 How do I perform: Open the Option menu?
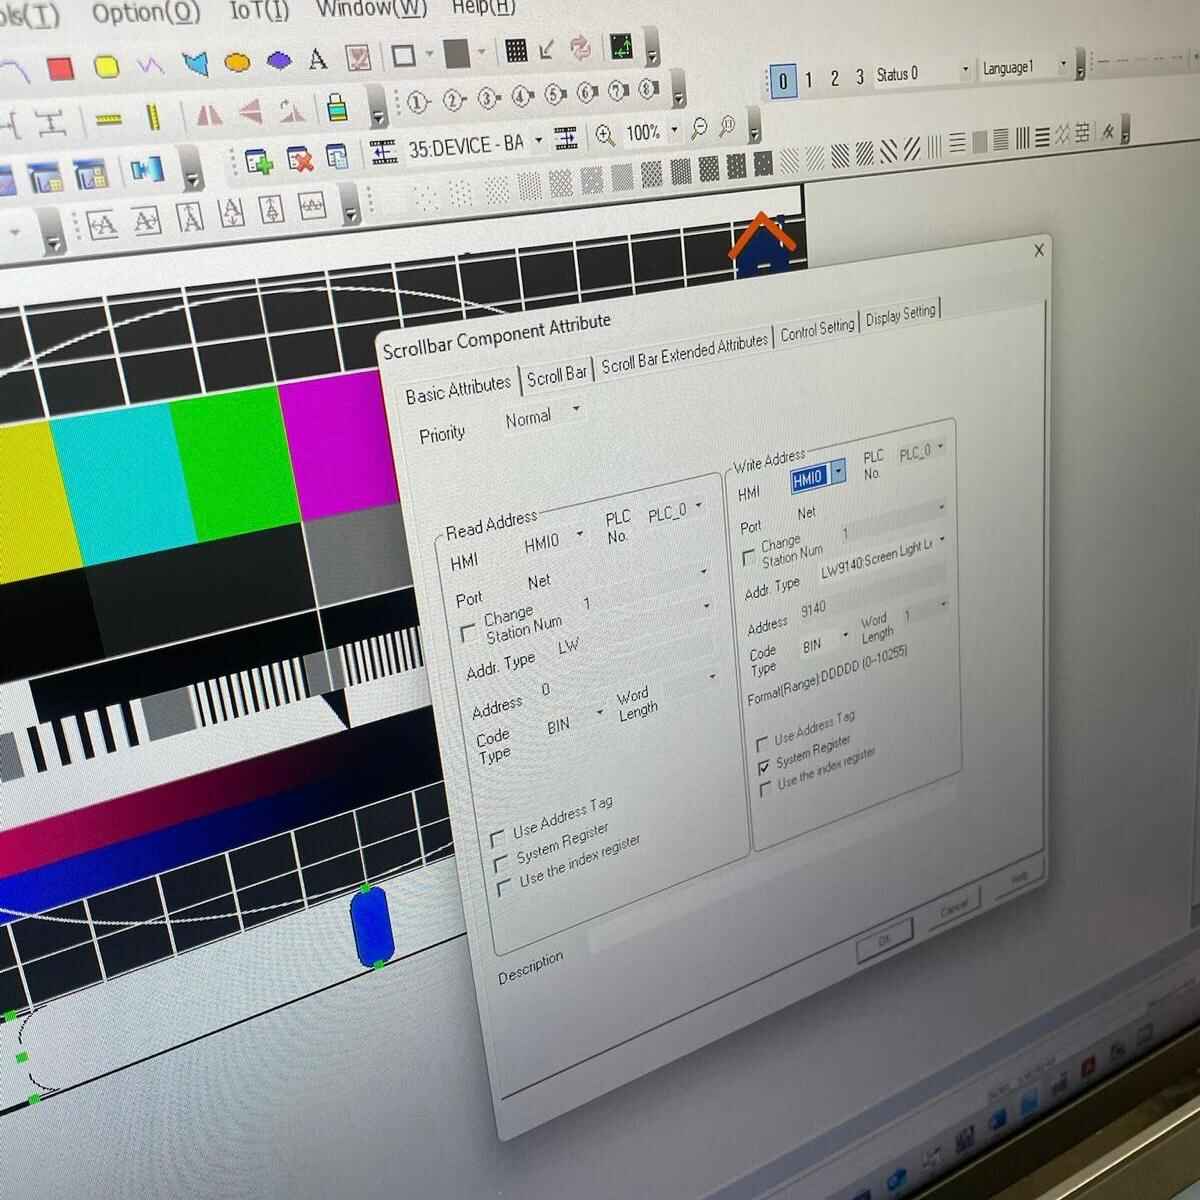[146, 14]
